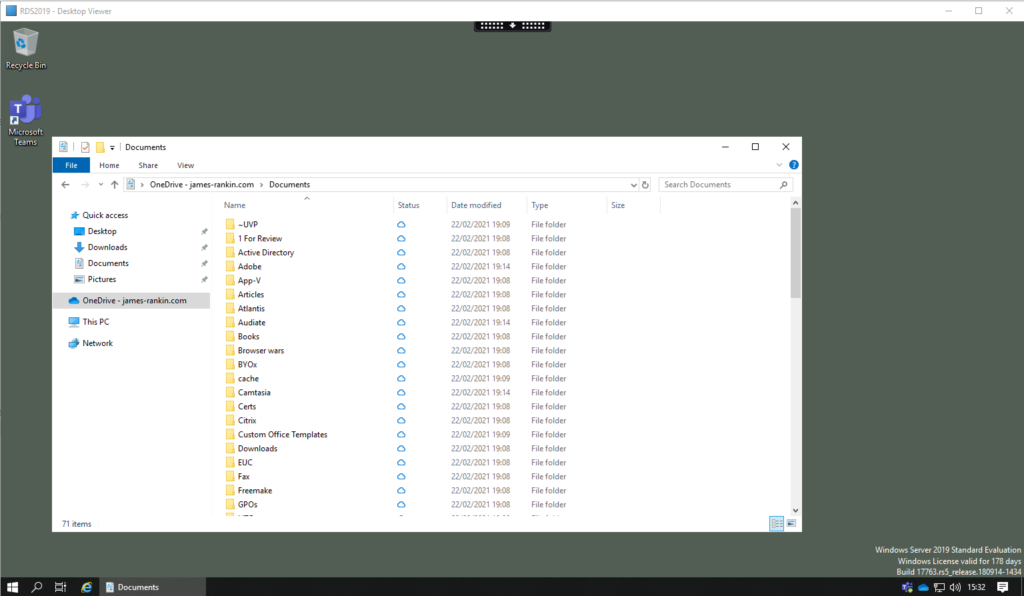The height and width of the screenshot is (596, 1024).
Task: Click the Explorer Help question mark icon
Action: pyautogui.click(x=793, y=165)
